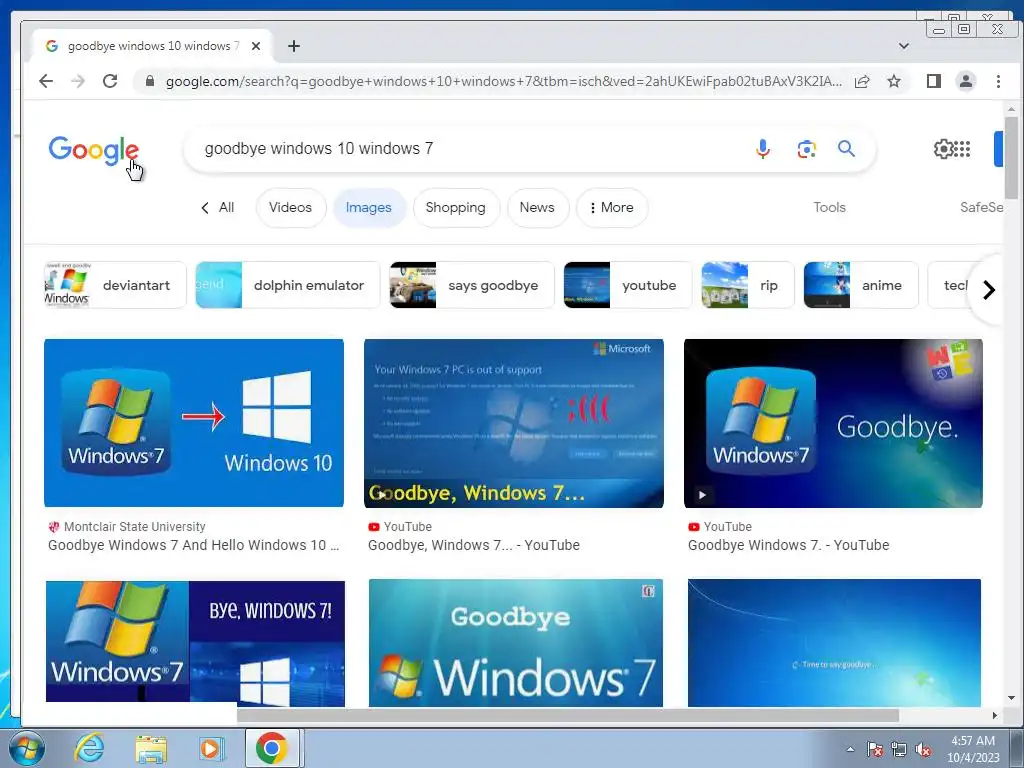Click the forward navigation arrow
1024x768 pixels.
78,81
